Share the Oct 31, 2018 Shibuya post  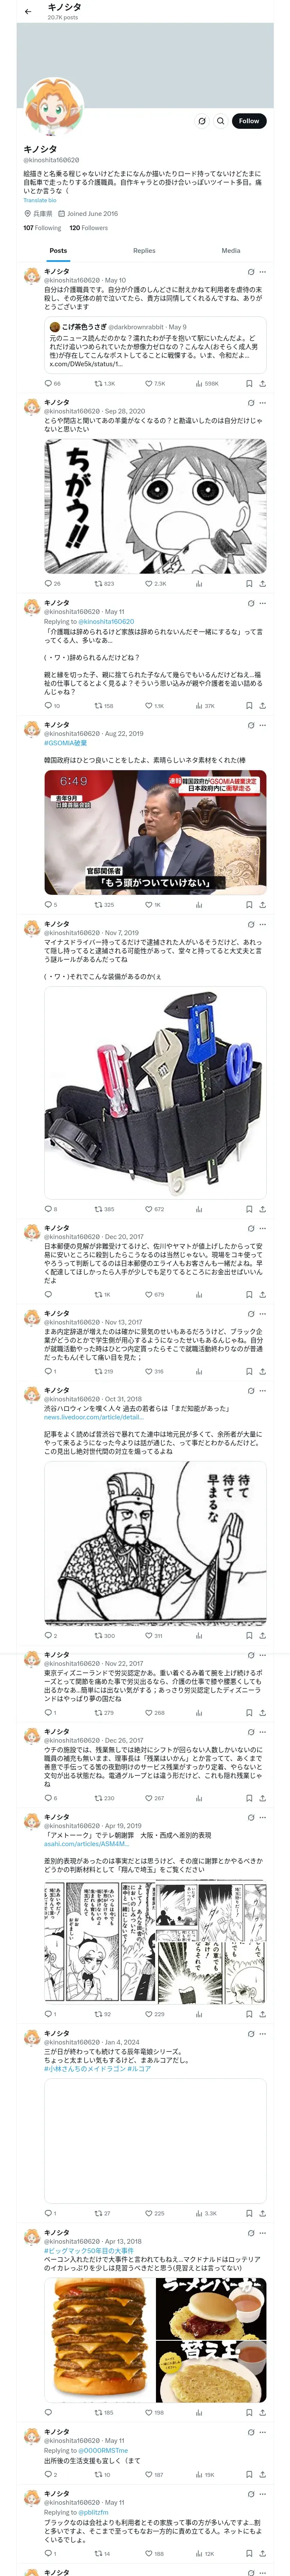point(262,1636)
